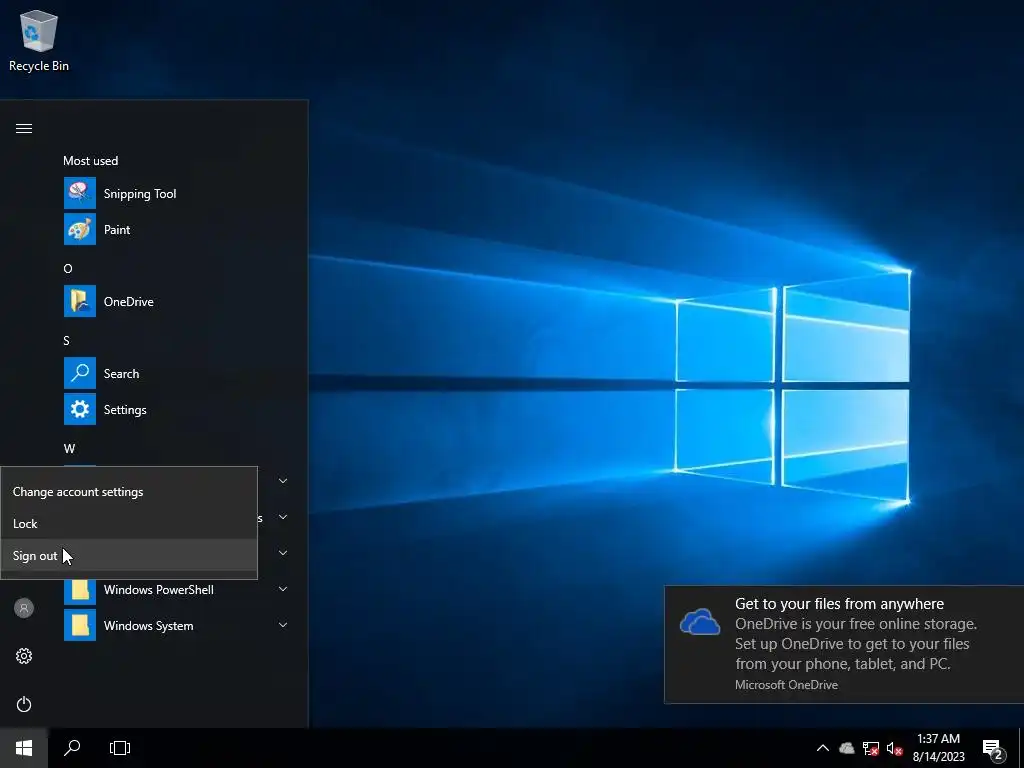The height and width of the screenshot is (768, 1024).
Task: Open the Recycle Bin desktop icon
Action: [x=39, y=41]
